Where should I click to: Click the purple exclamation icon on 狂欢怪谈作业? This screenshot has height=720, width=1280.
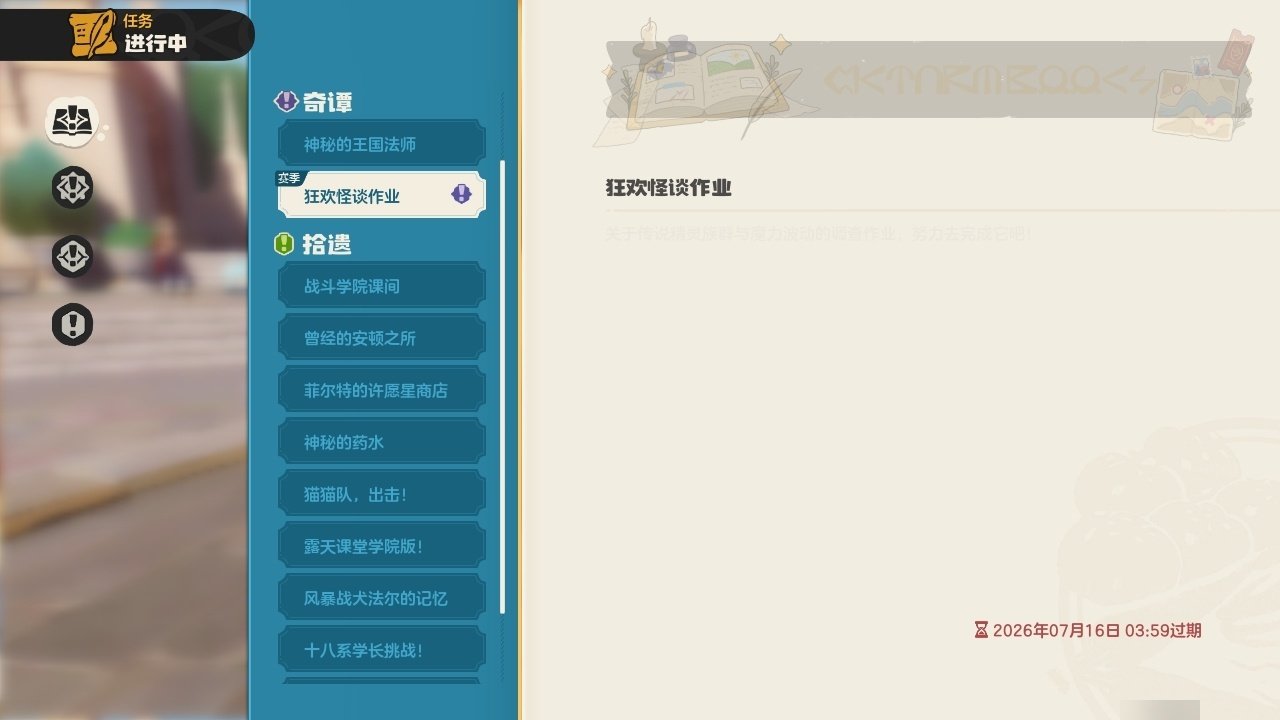pos(461,194)
